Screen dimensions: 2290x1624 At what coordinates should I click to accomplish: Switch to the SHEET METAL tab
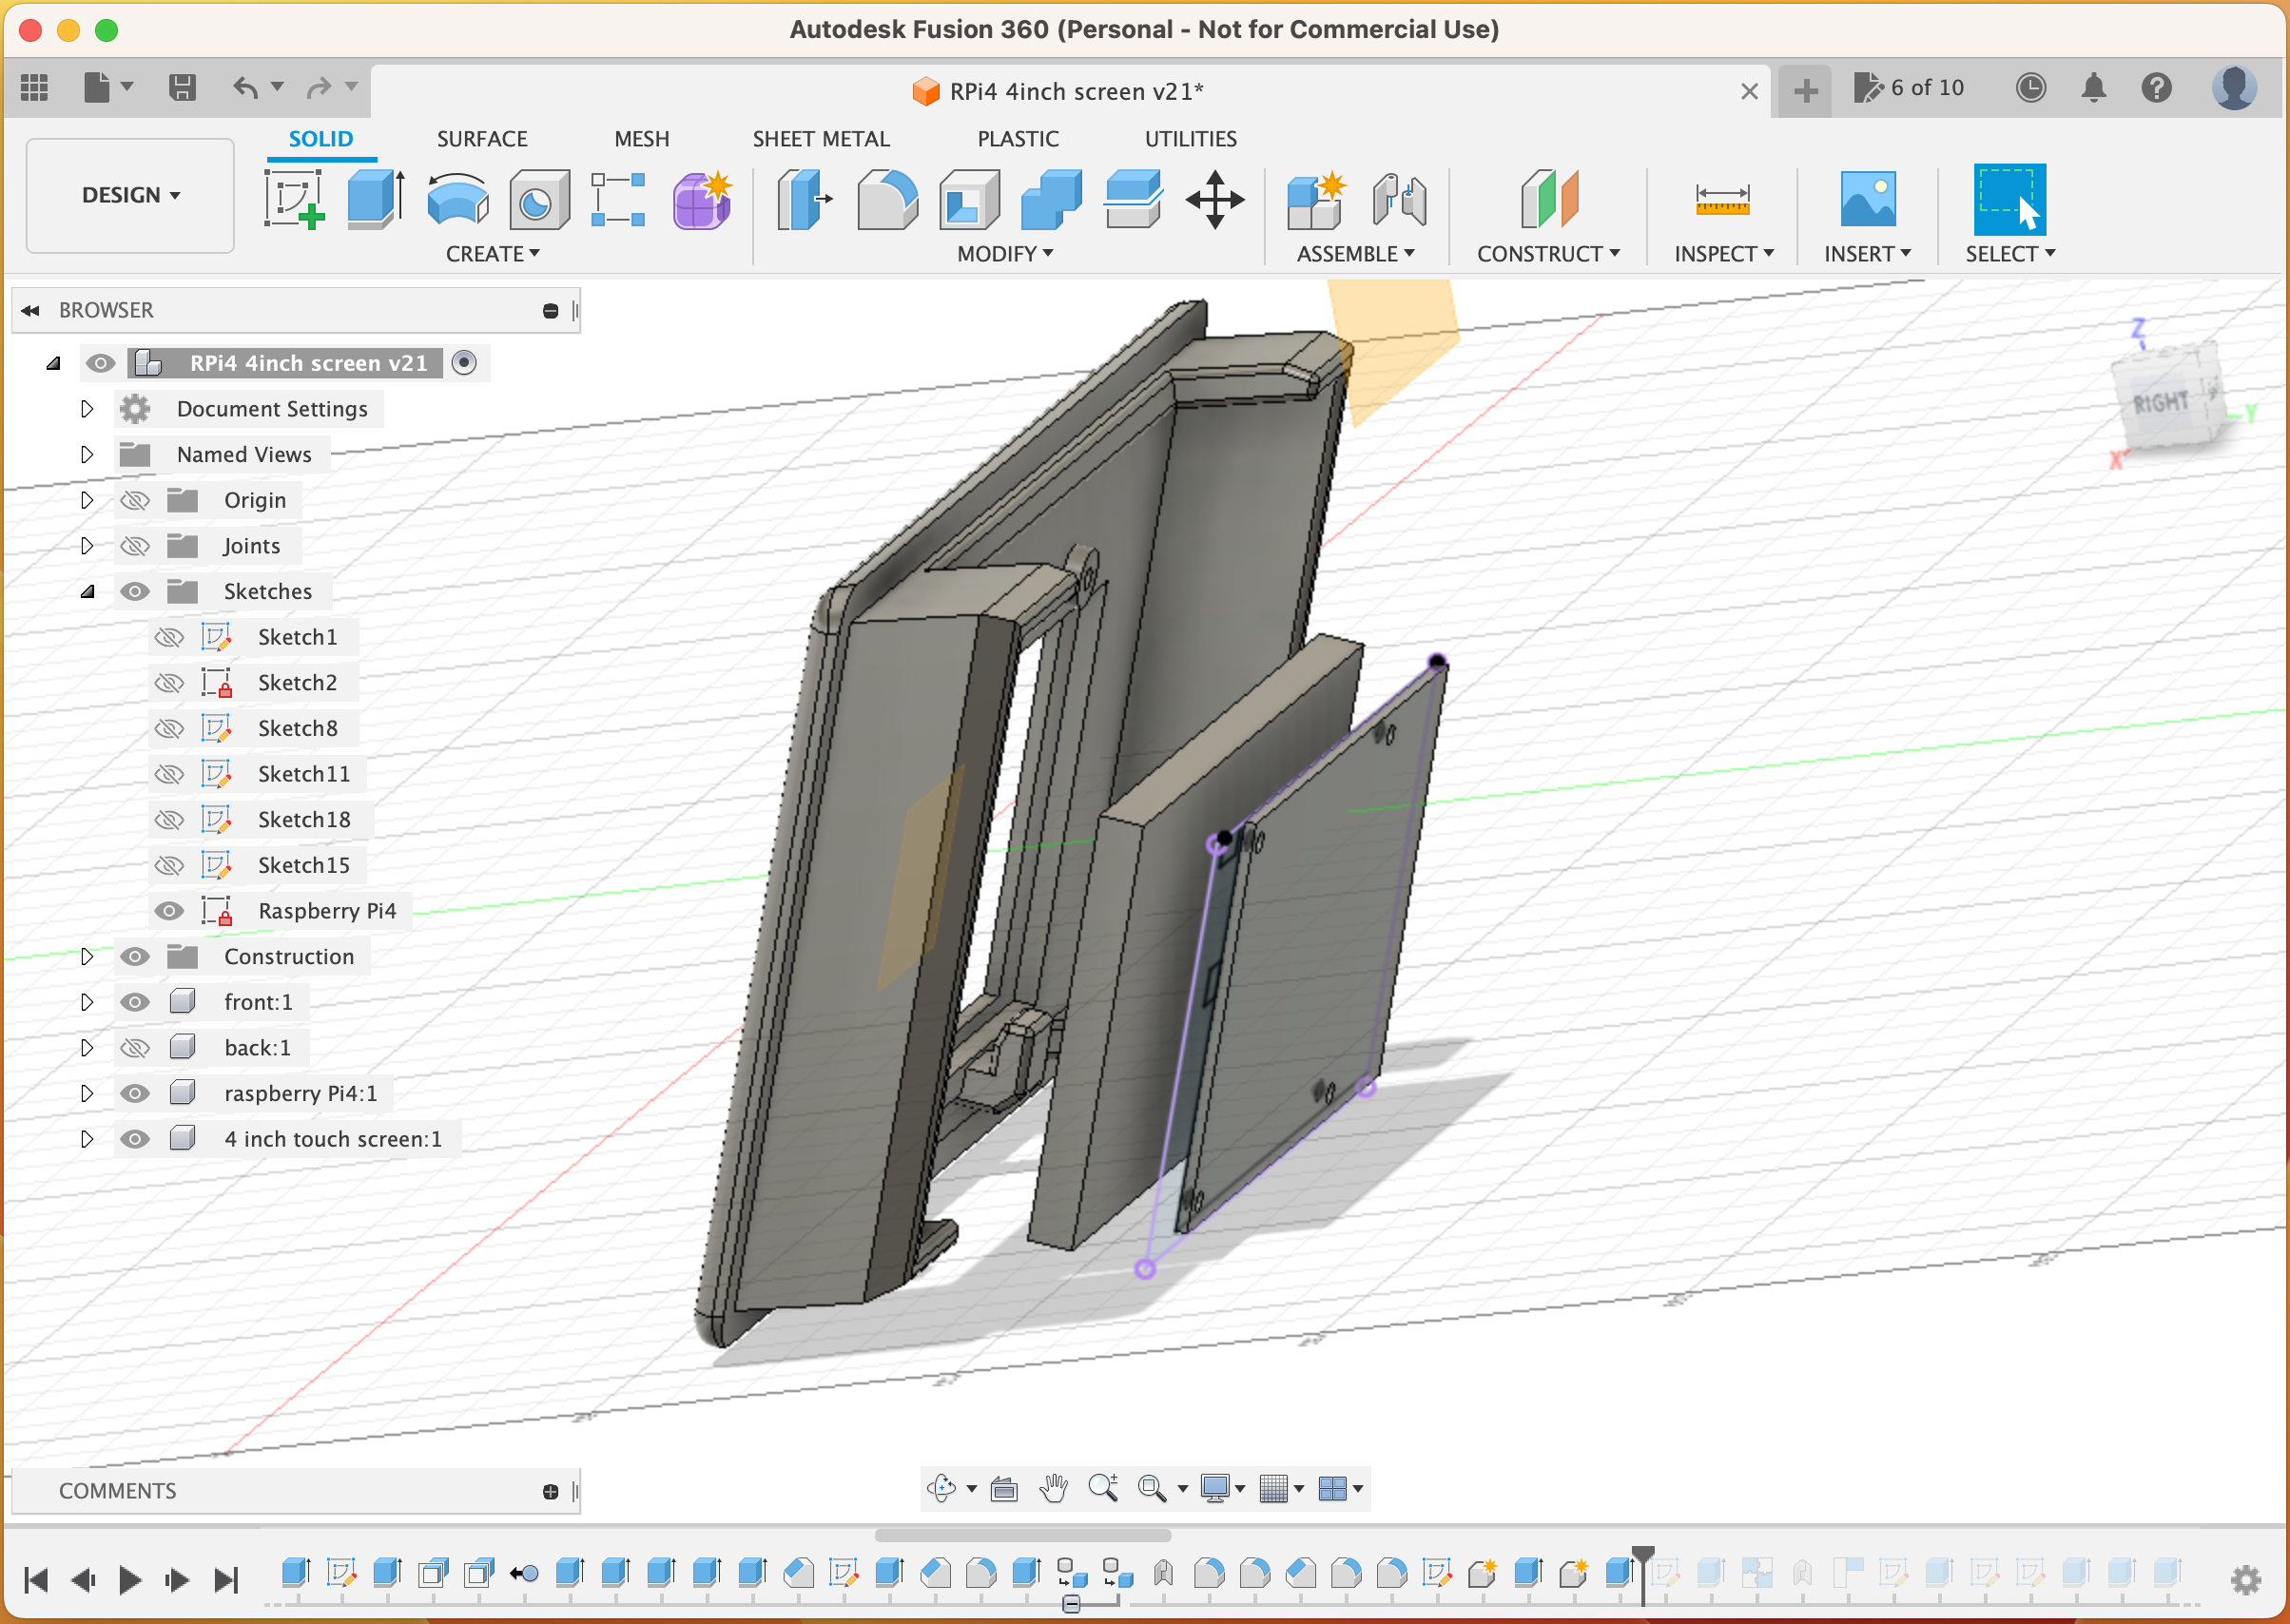pos(820,139)
